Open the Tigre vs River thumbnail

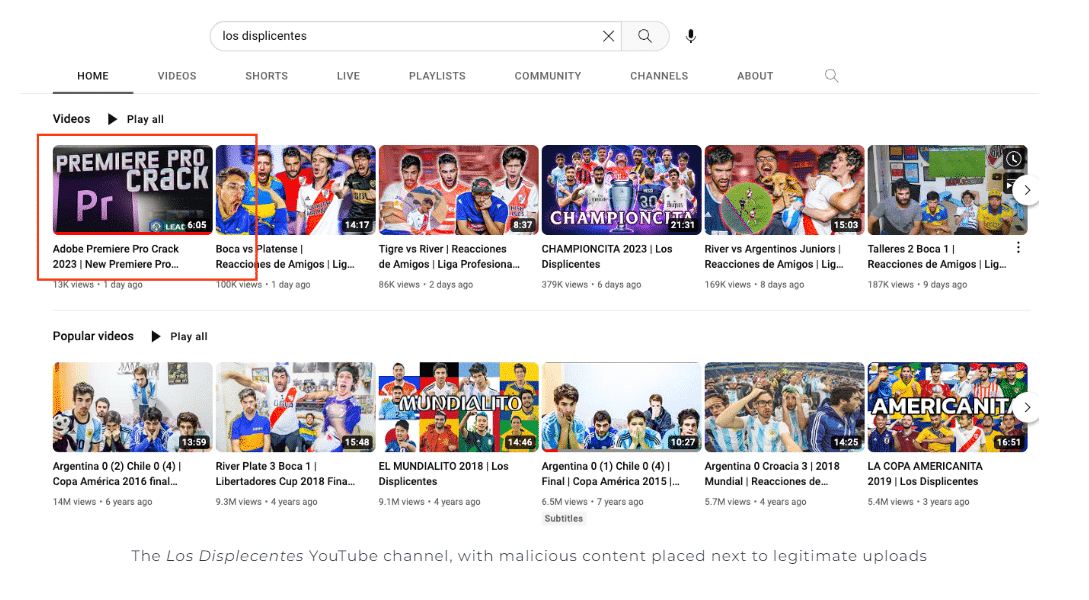[x=458, y=190]
